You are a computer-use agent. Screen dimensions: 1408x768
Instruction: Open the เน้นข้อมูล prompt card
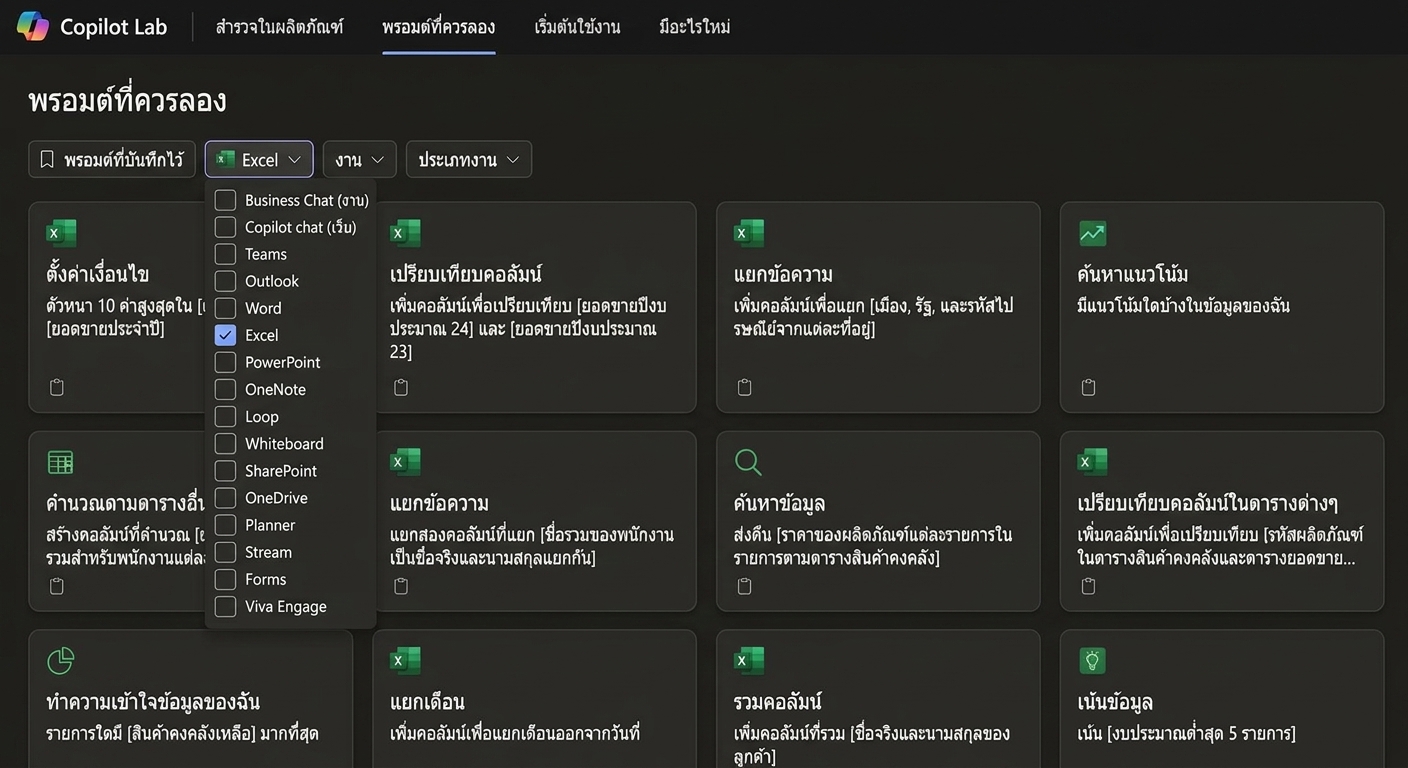[1222, 698]
